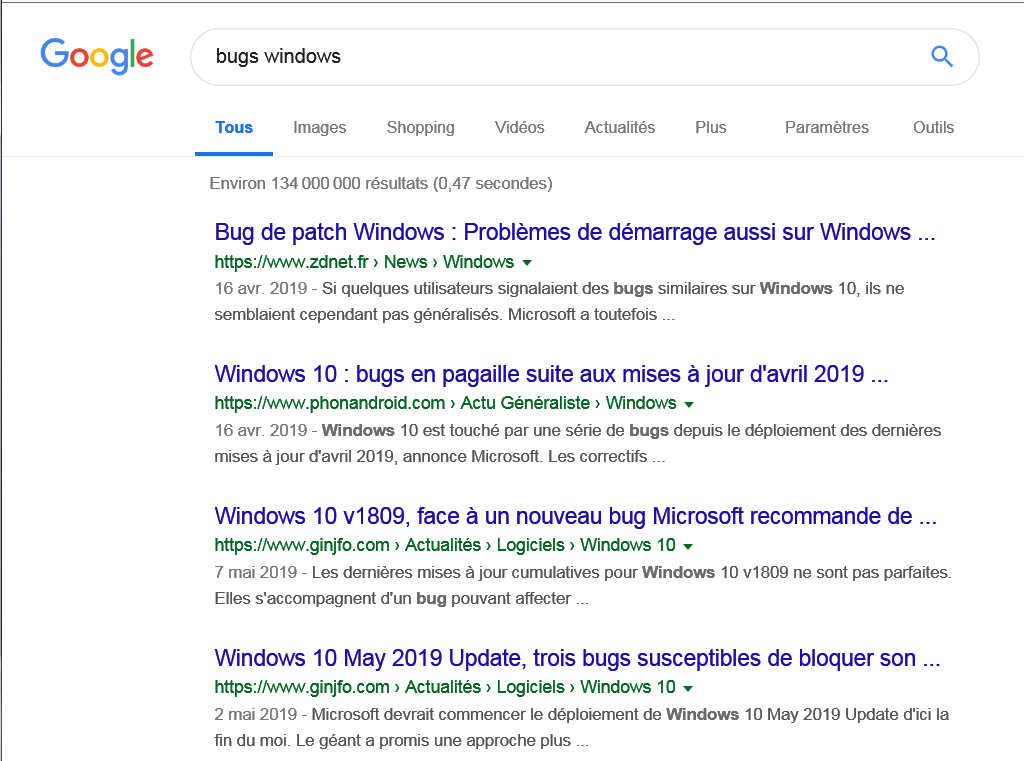This screenshot has width=1024, height=761.
Task: Click the https://www.zdnet.fr › News › Windows URL
Action: (364, 262)
